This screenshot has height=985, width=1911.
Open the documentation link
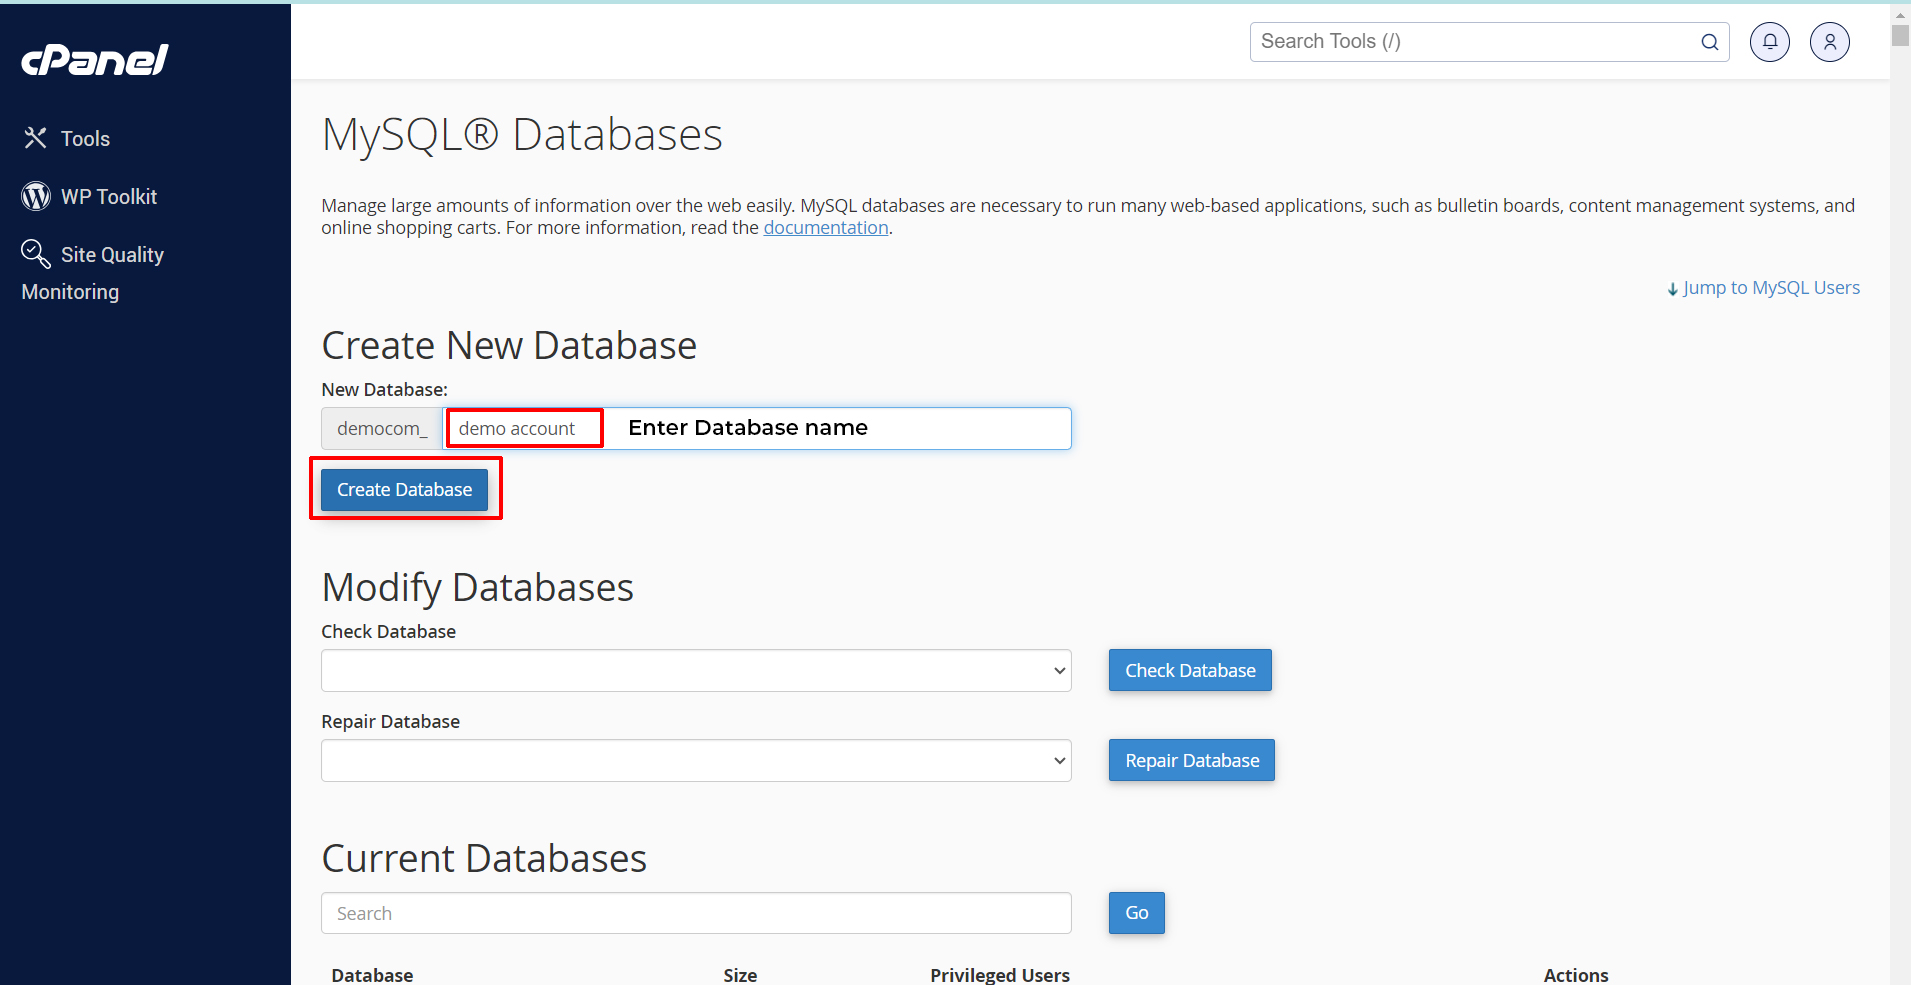tap(826, 228)
